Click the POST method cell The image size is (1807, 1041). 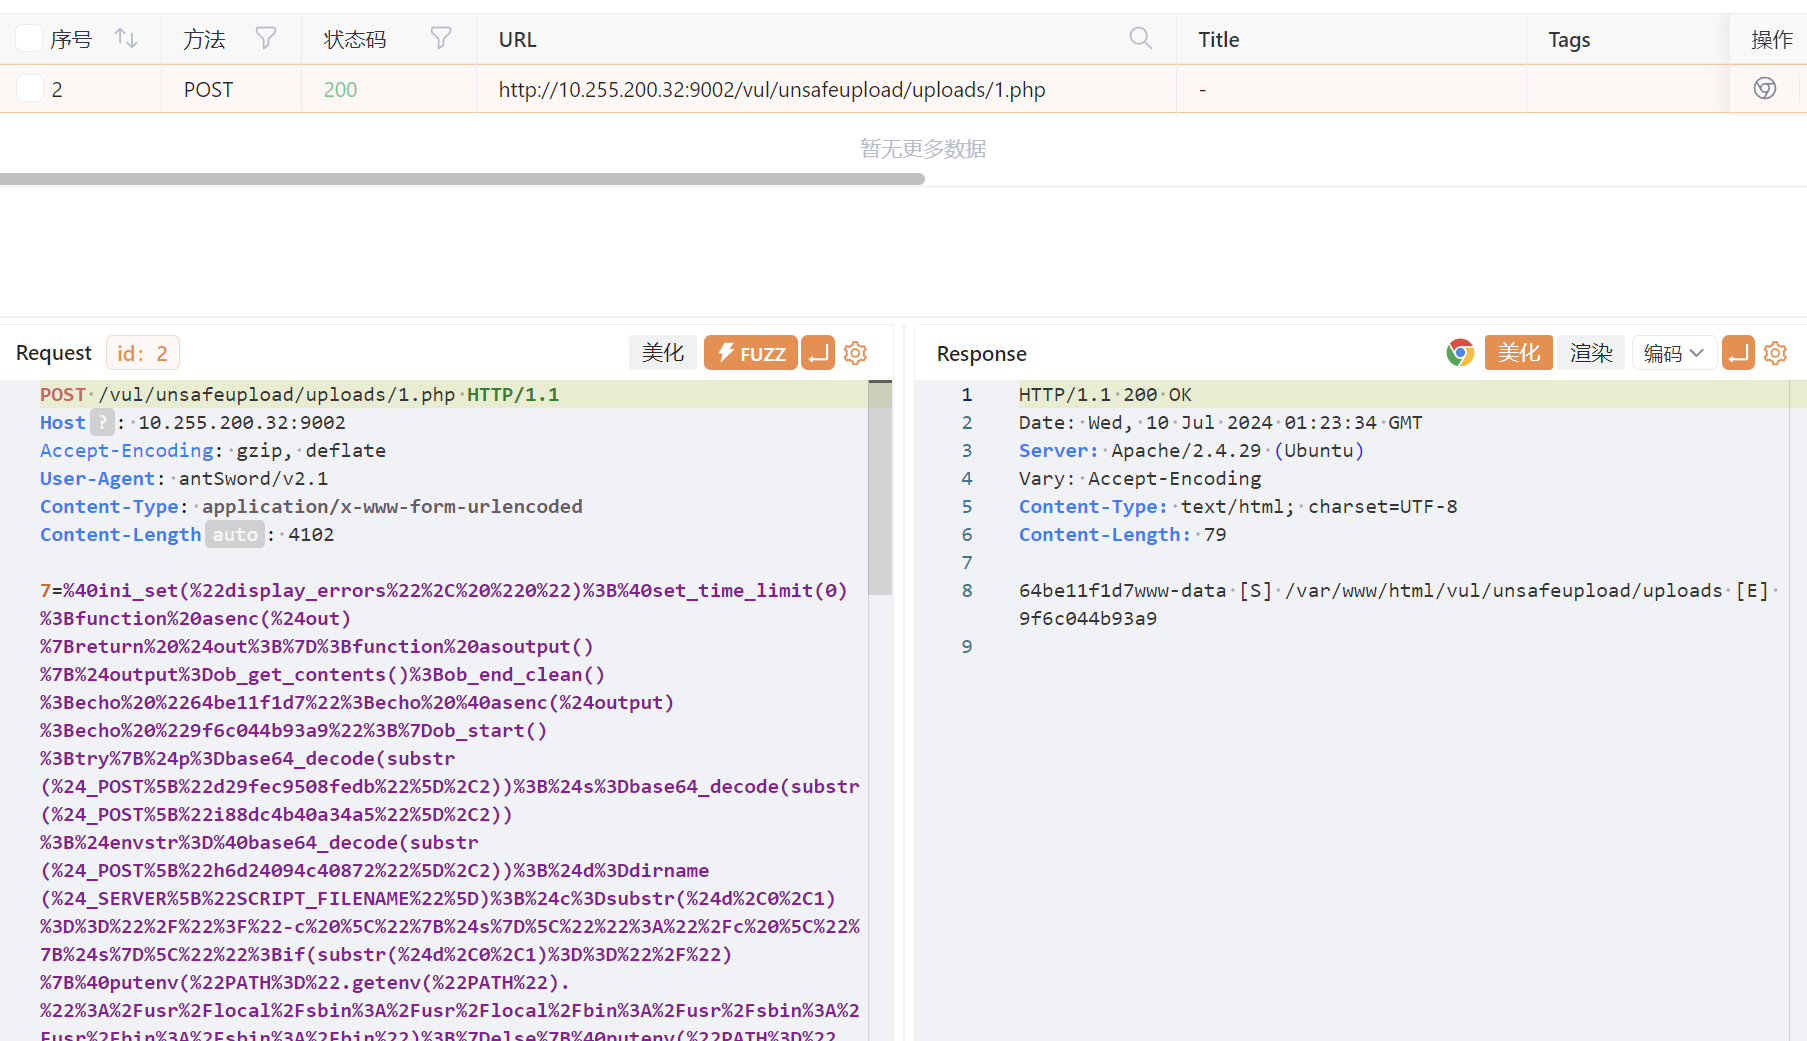pyautogui.click(x=208, y=89)
